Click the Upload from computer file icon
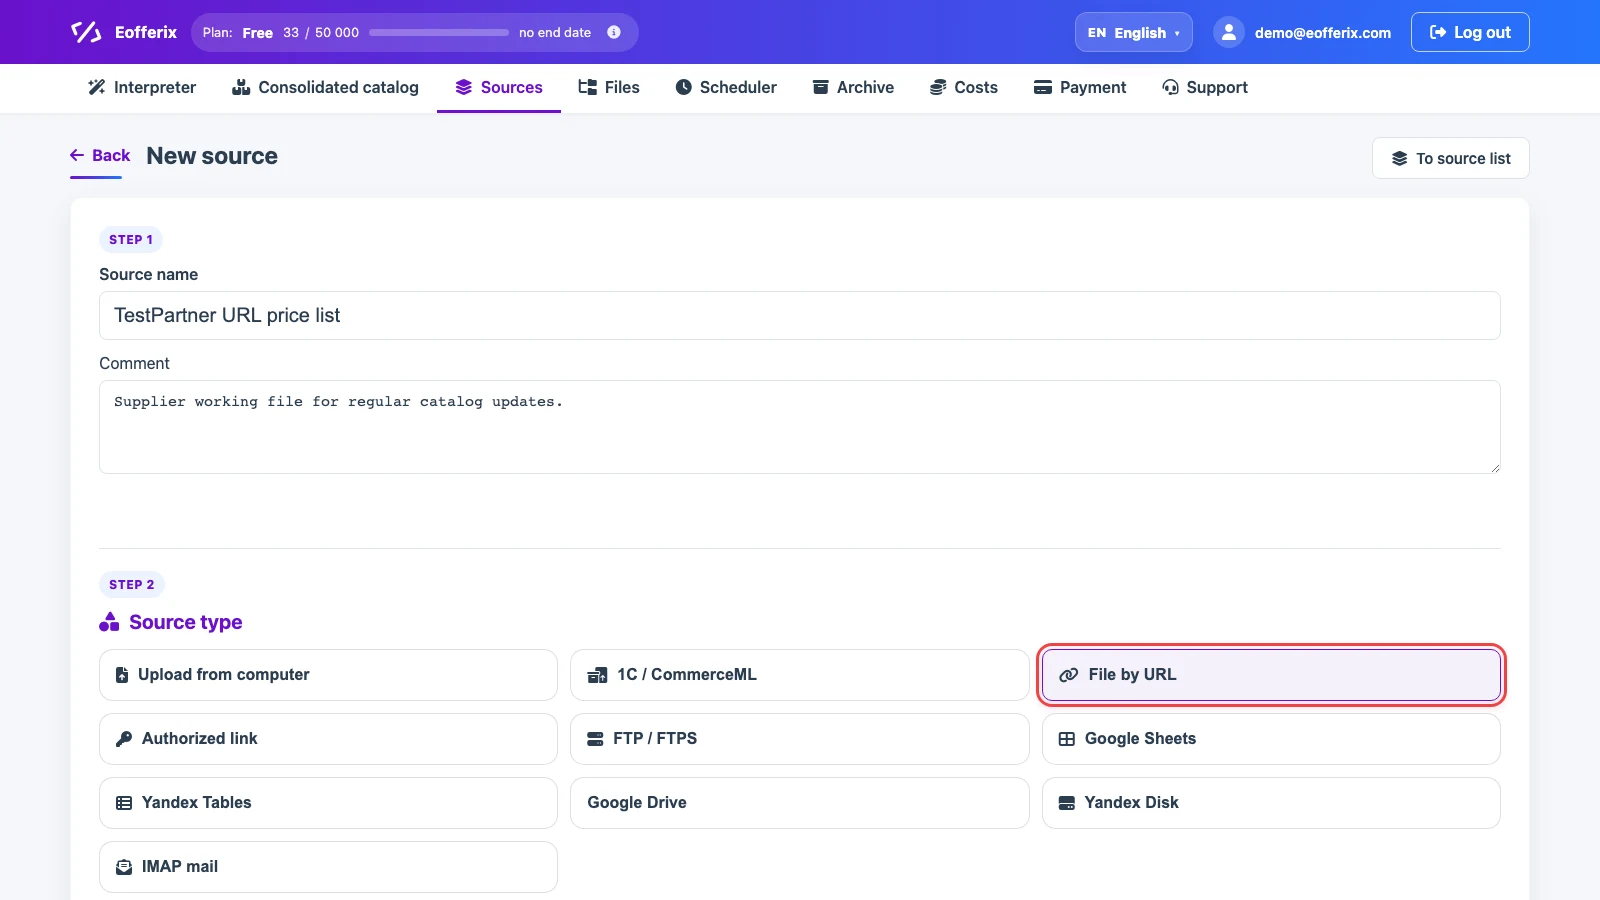 point(122,675)
